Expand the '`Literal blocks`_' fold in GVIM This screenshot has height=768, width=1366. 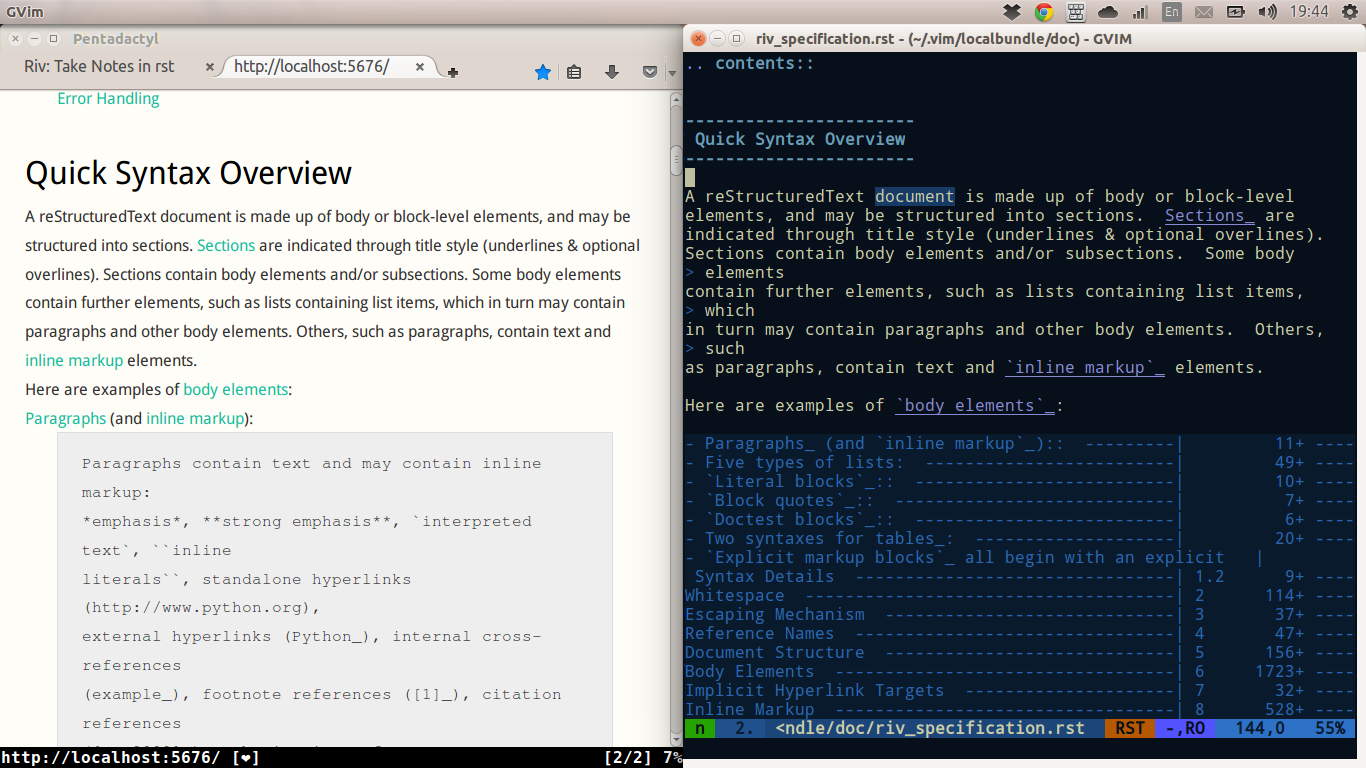1020,481
